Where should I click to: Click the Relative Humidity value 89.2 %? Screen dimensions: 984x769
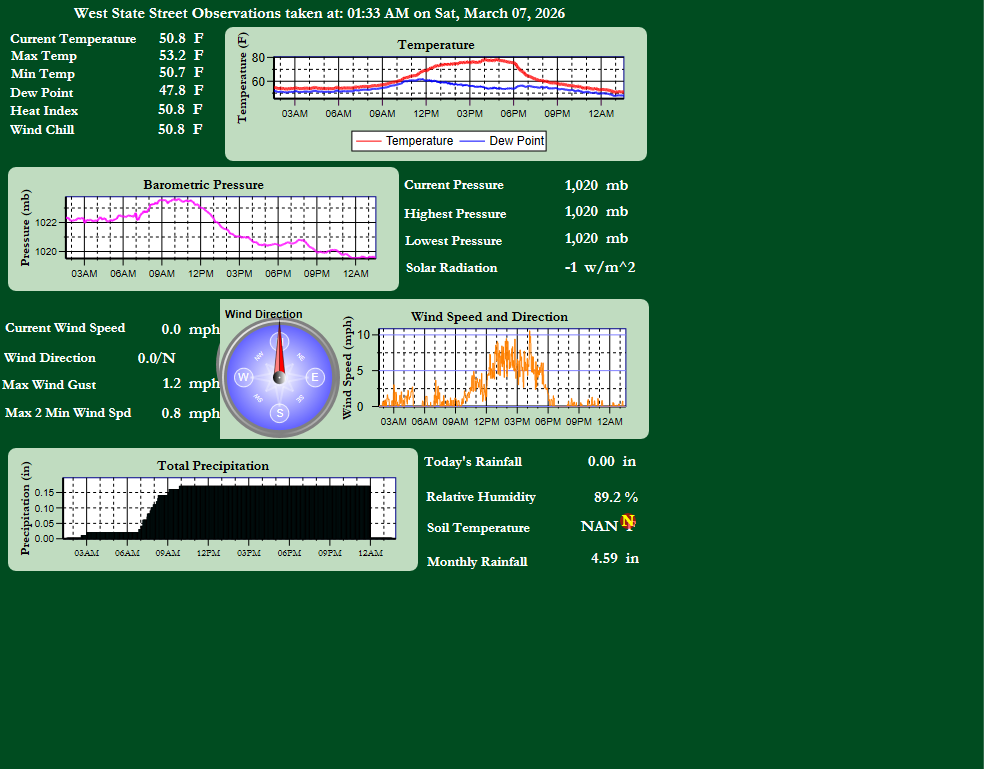tap(615, 497)
